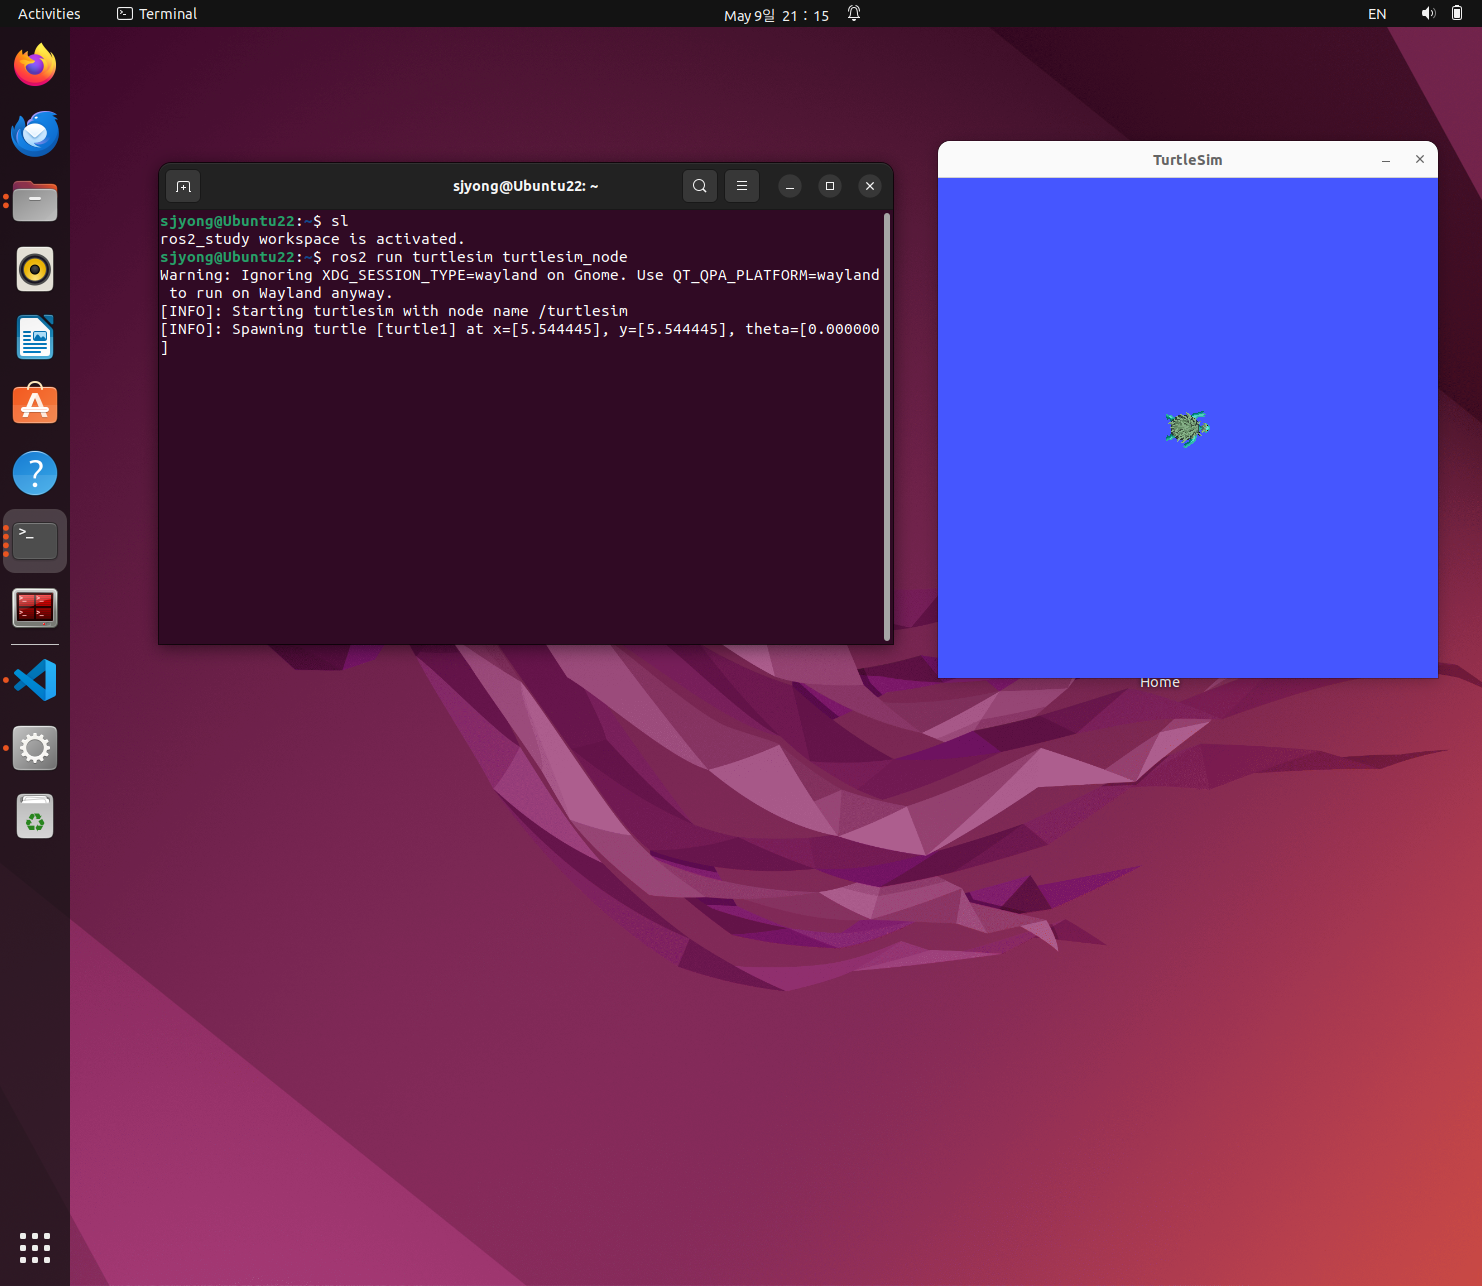1482x1286 pixels.
Task: Open Ubuntu Software store
Action: coord(35,405)
